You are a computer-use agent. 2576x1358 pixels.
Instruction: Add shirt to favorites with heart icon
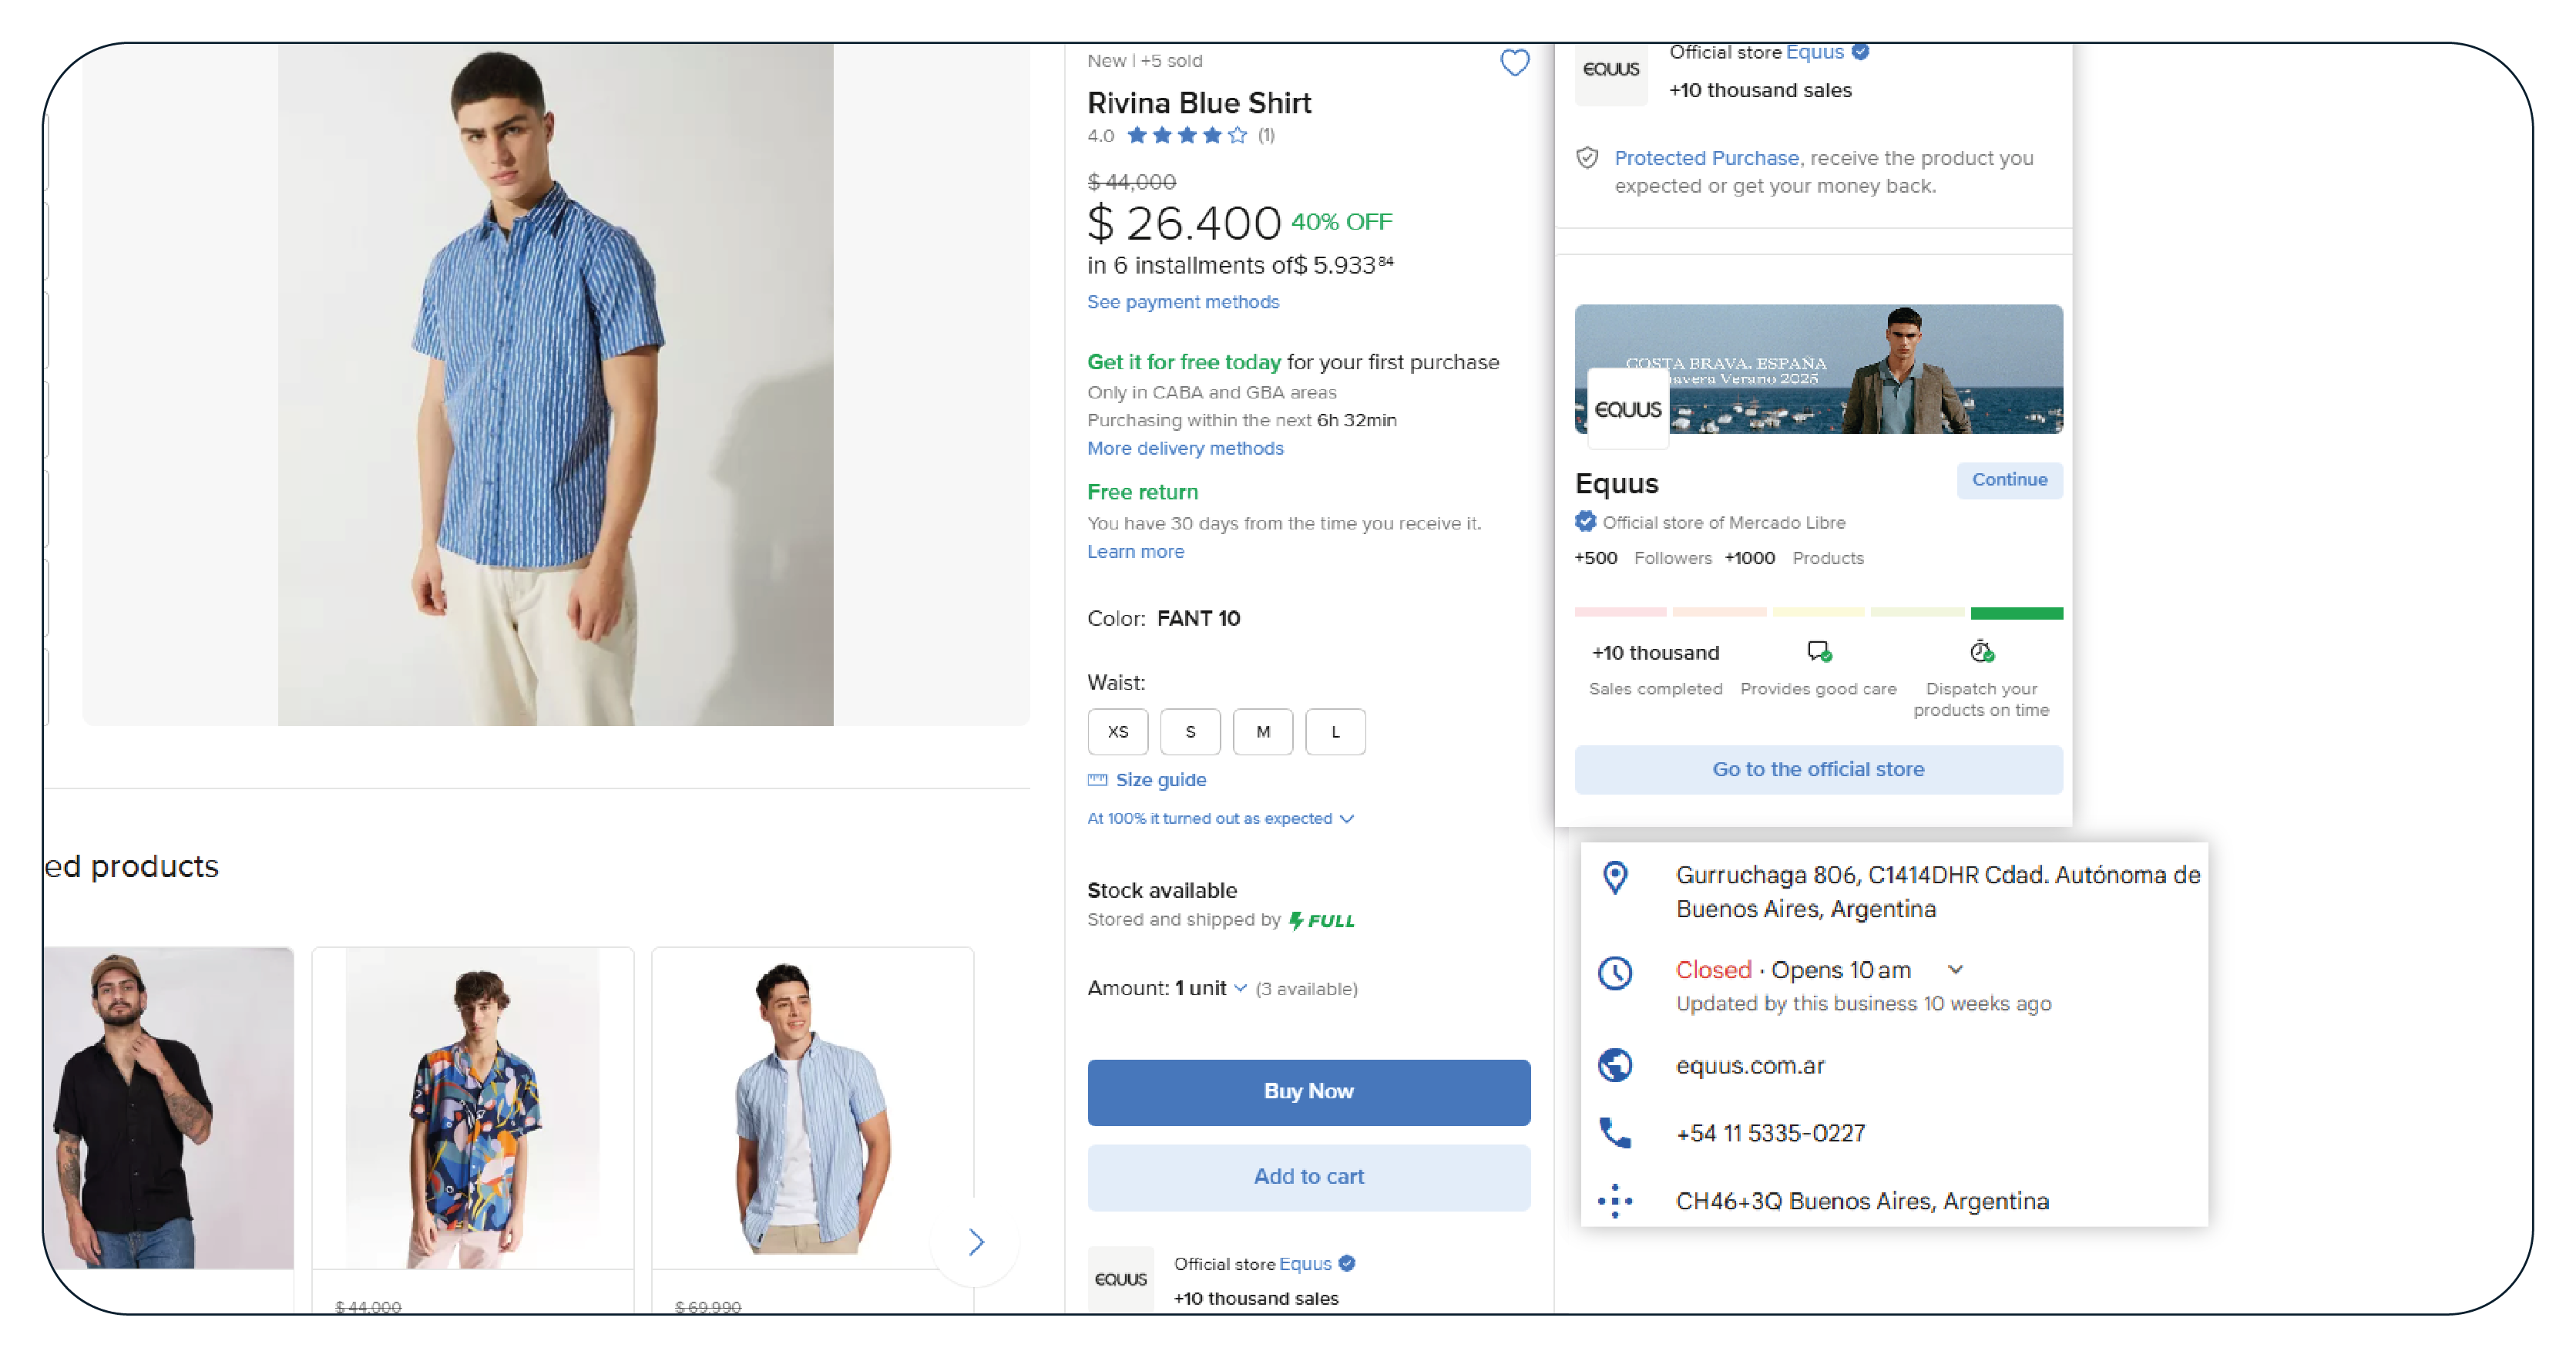click(1514, 63)
